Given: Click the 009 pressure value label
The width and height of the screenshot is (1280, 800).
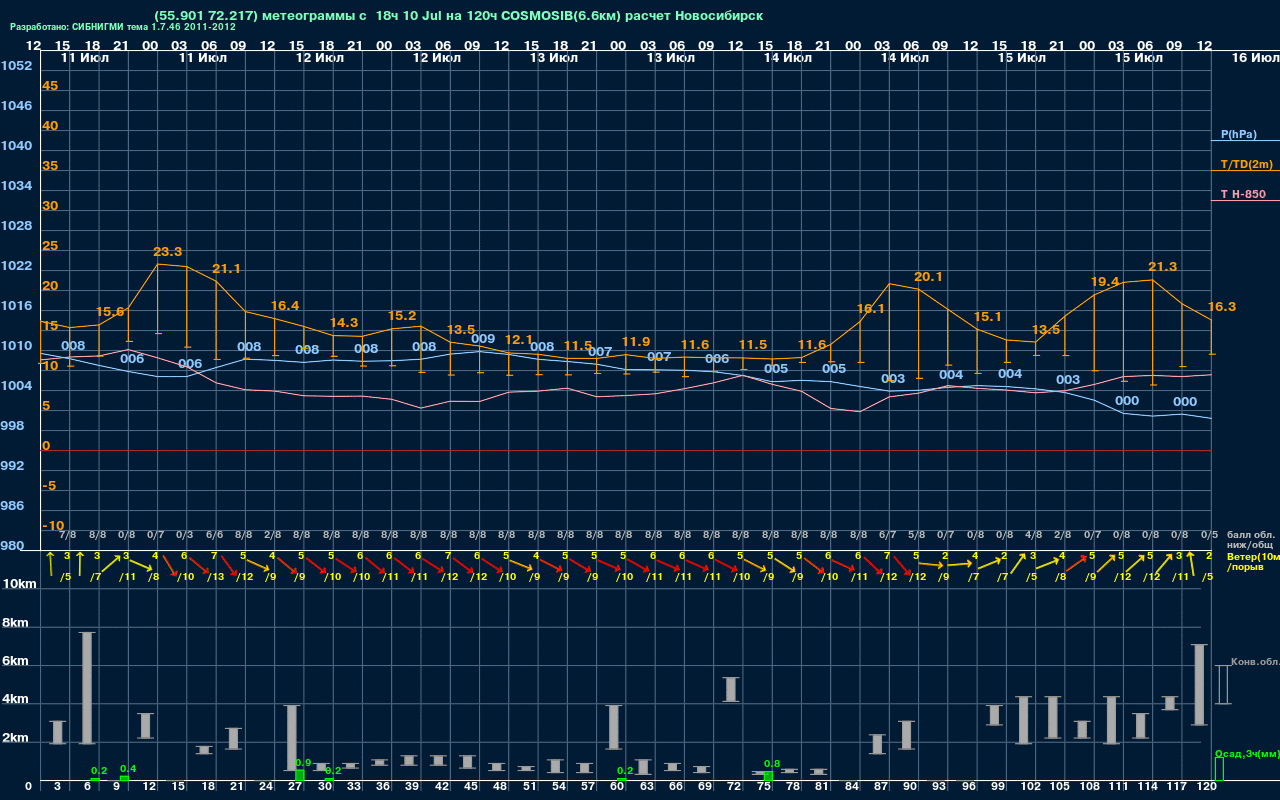Looking at the screenshot, I should point(483,339).
